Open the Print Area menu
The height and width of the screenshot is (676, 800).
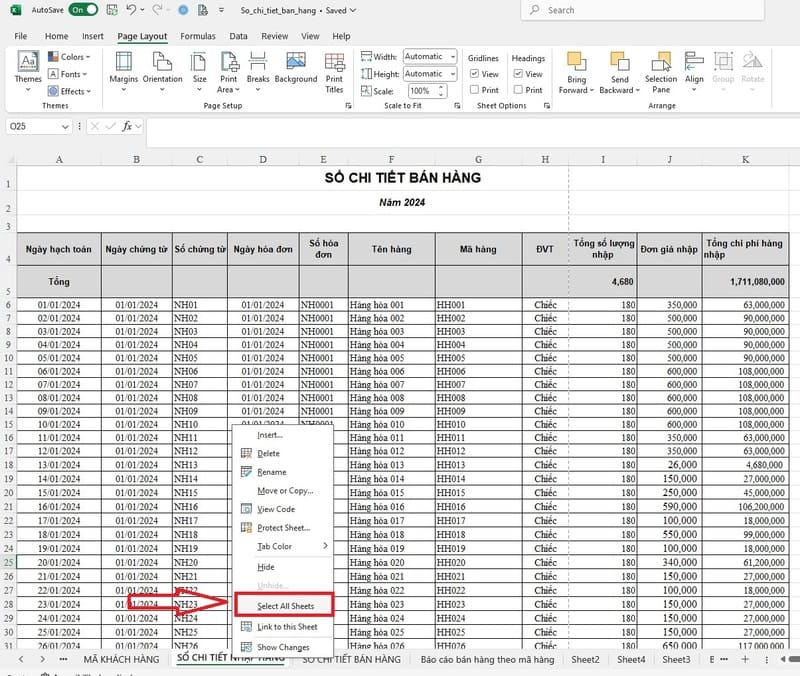[228, 72]
